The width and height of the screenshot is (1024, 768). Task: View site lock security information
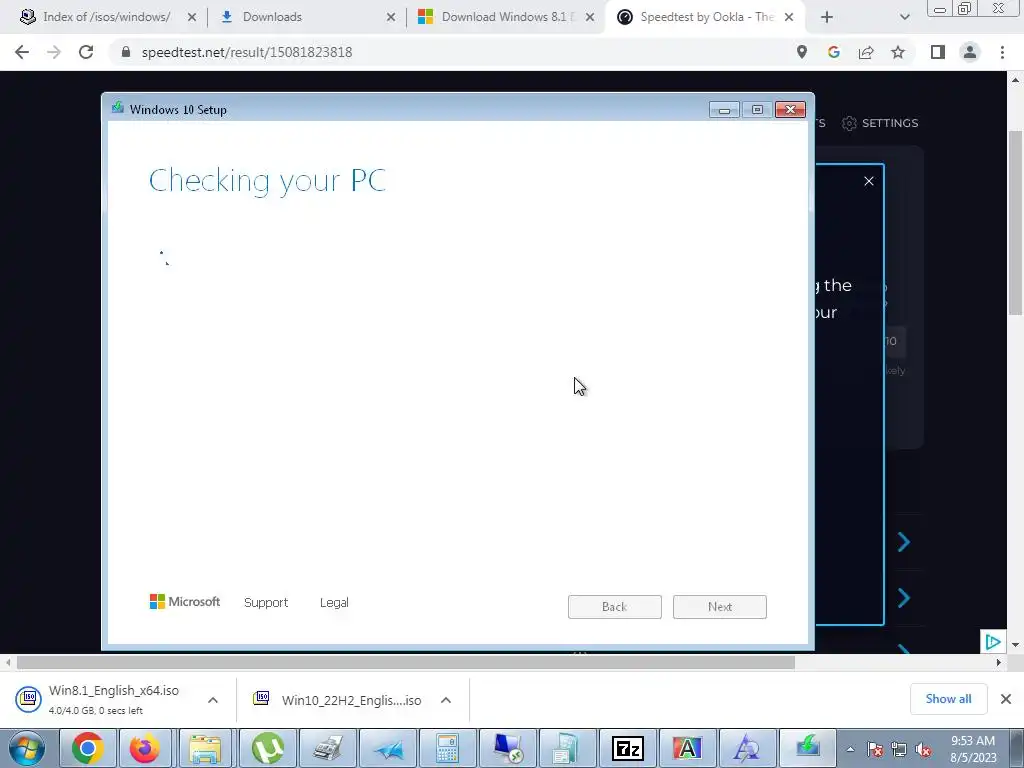point(126,52)
